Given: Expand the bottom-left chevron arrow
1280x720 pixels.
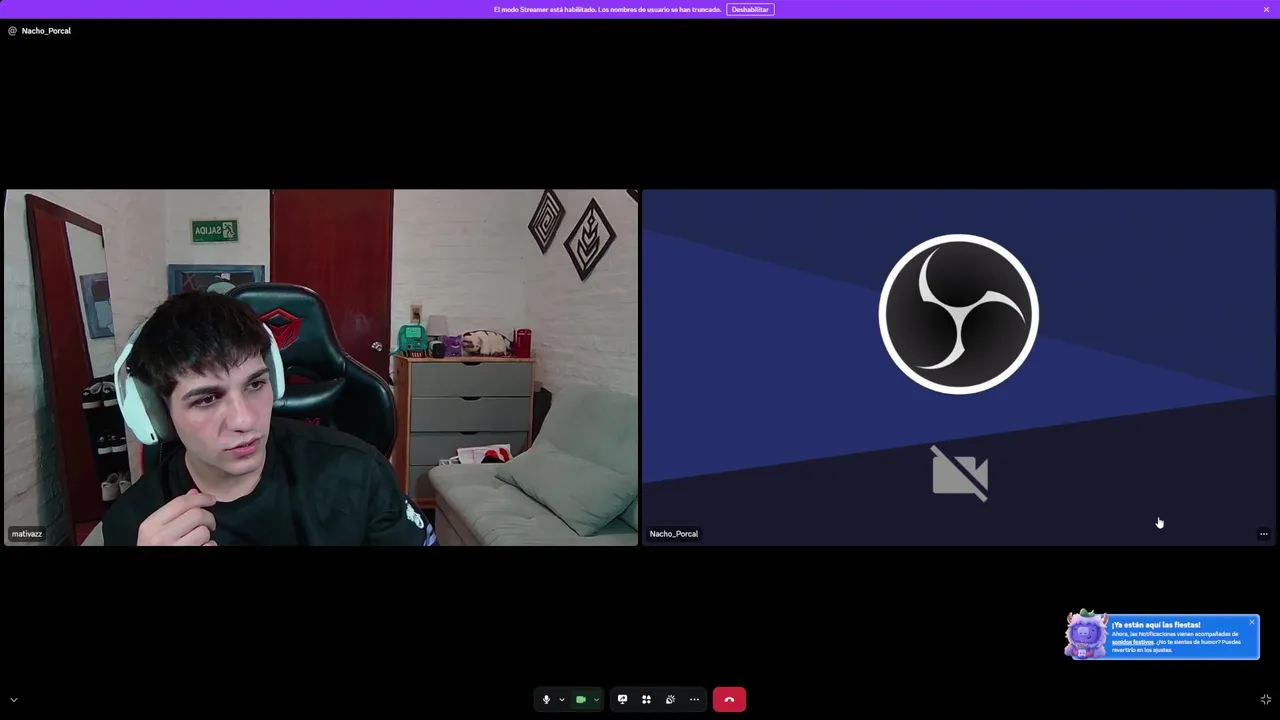Looking at the screenshot, I should [14, 699].
